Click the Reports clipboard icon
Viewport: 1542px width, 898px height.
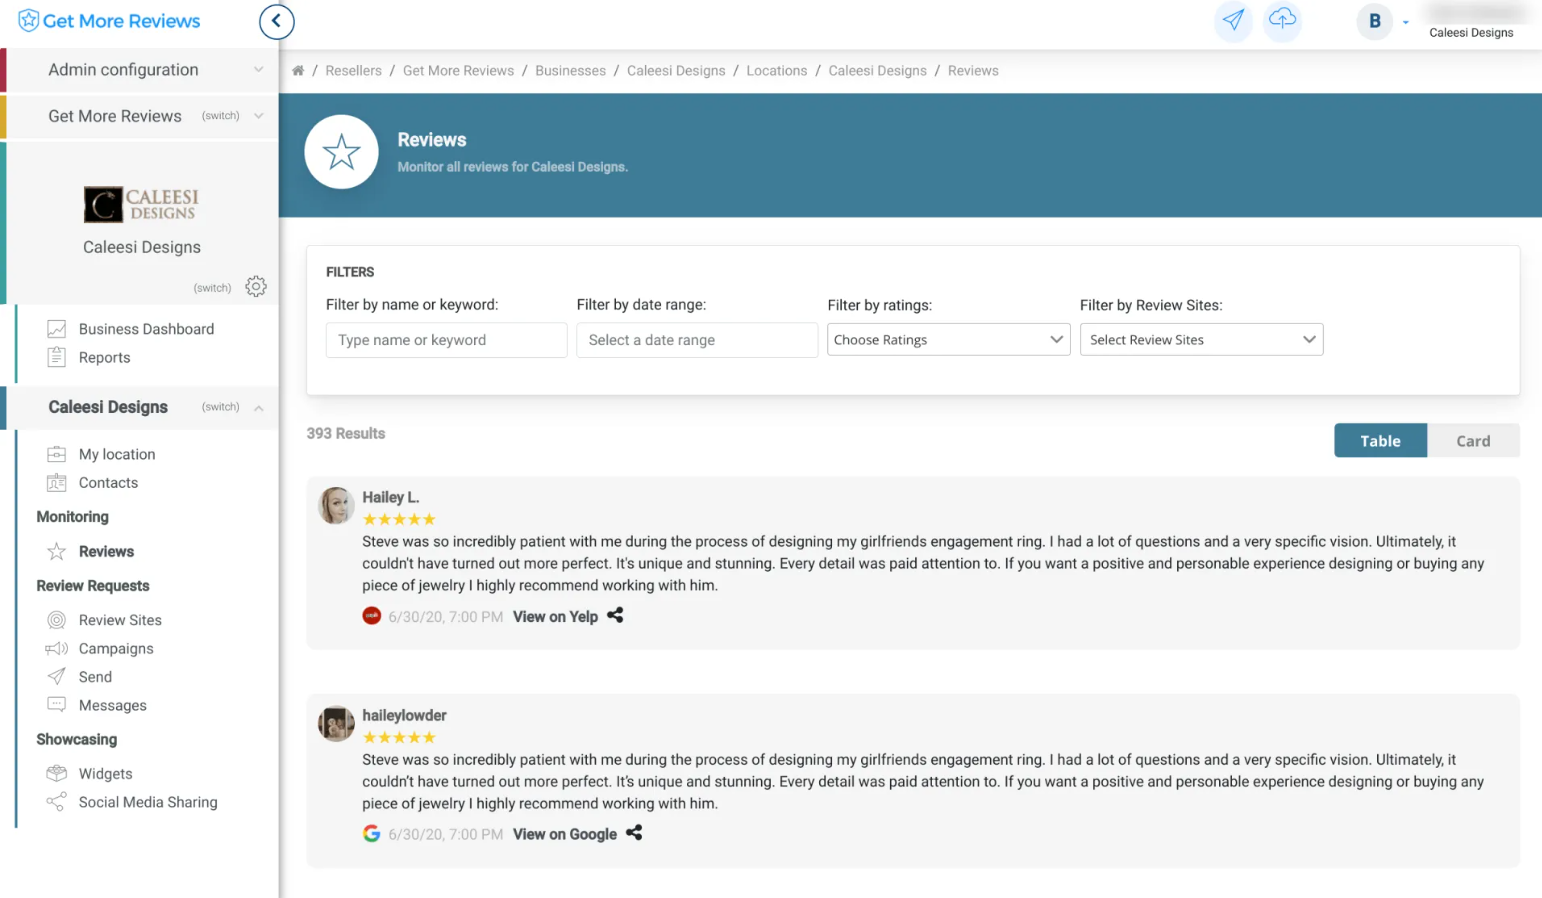pyautogui.click(x=57, y=357)
